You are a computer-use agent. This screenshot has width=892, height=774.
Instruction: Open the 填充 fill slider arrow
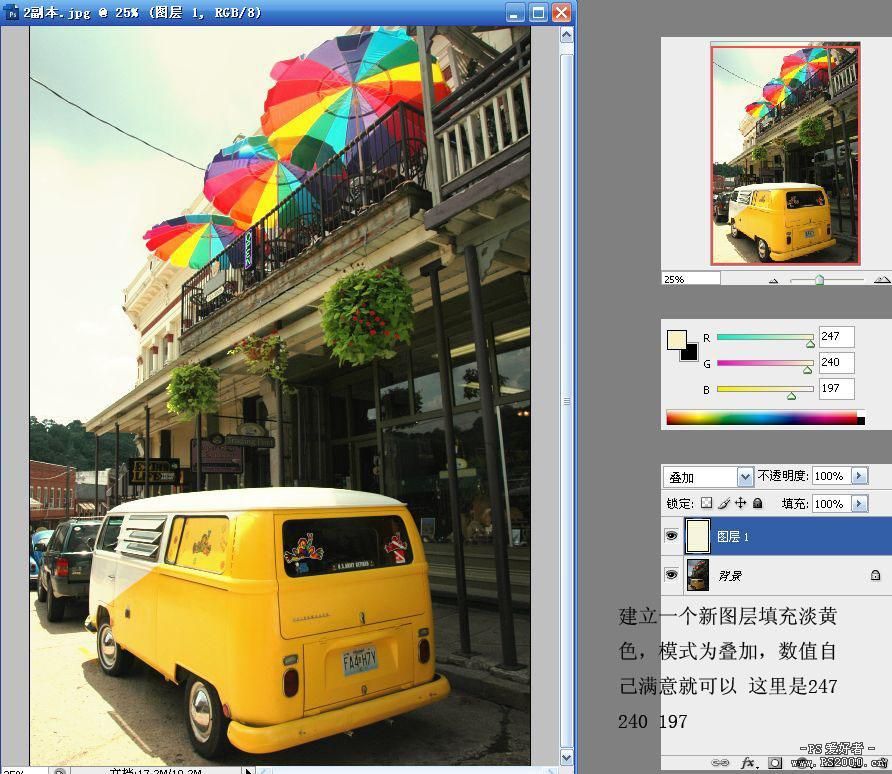859,503
